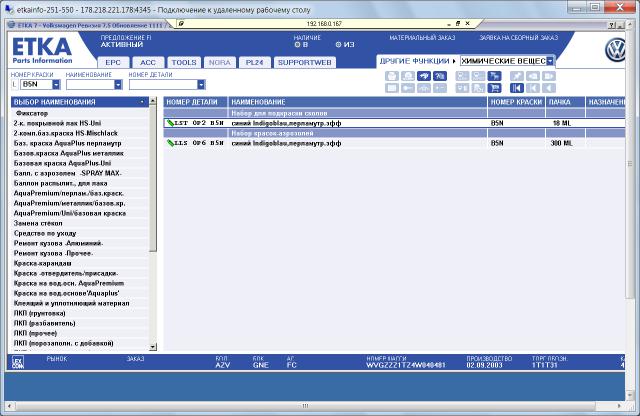Click the LEX COM icon in status bar
This screenshot has height=416, width=640.
tap(18, 362)
